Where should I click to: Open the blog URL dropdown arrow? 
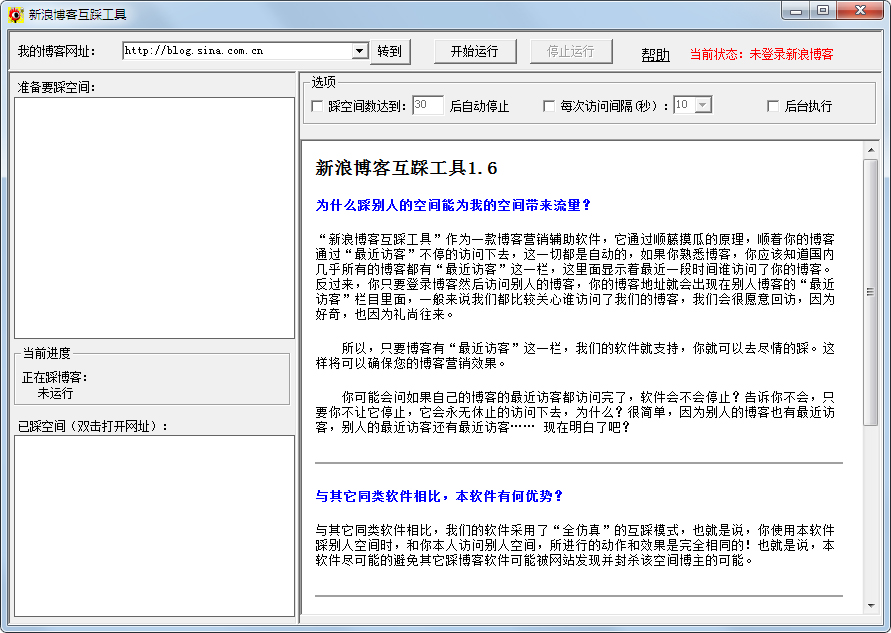coord(360,51)
